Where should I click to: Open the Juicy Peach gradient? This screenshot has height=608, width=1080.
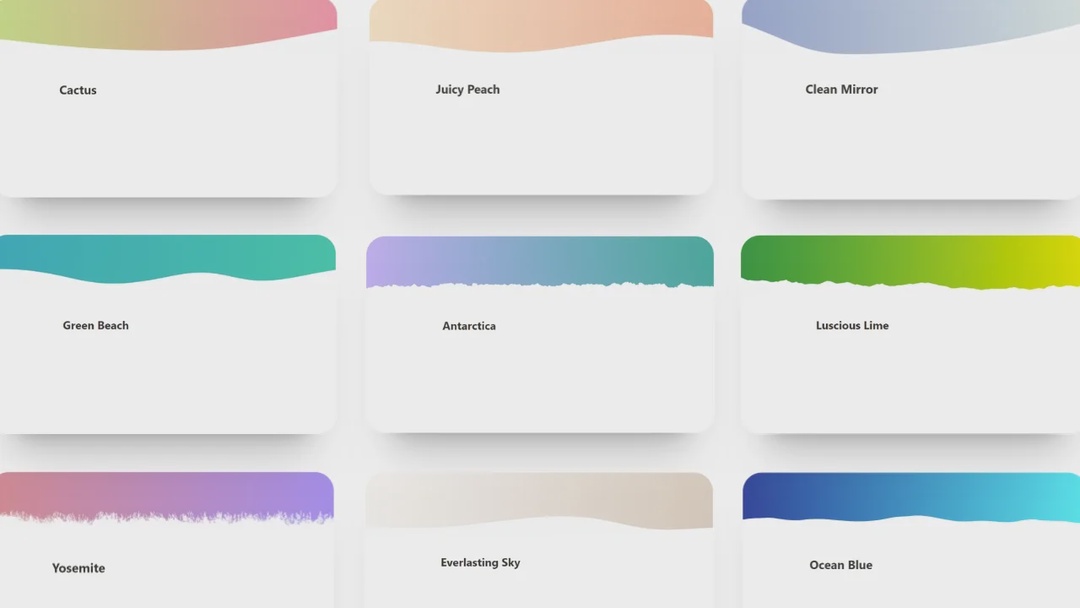[x=540, y=120]
